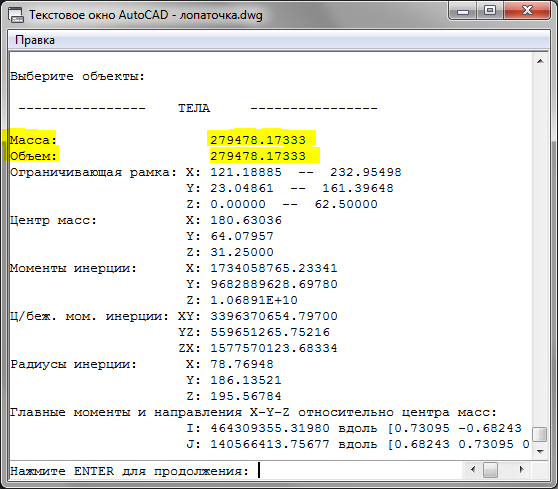Click the 'Выберите объекты:' text line

pyautogui.click(x=78, y=76)
